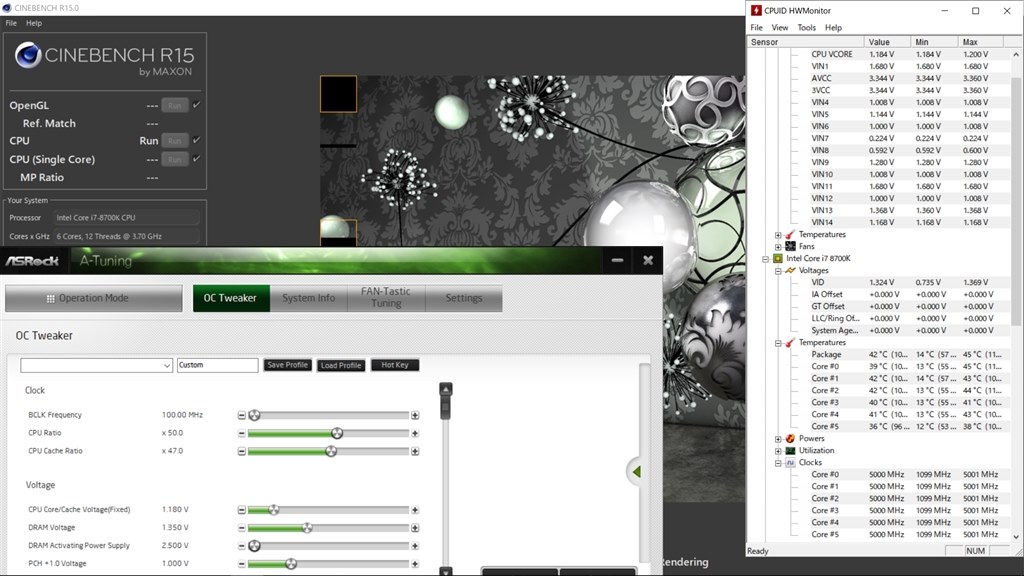
Task: Open the Tools menu in HWMonitor
Action: 807,27
